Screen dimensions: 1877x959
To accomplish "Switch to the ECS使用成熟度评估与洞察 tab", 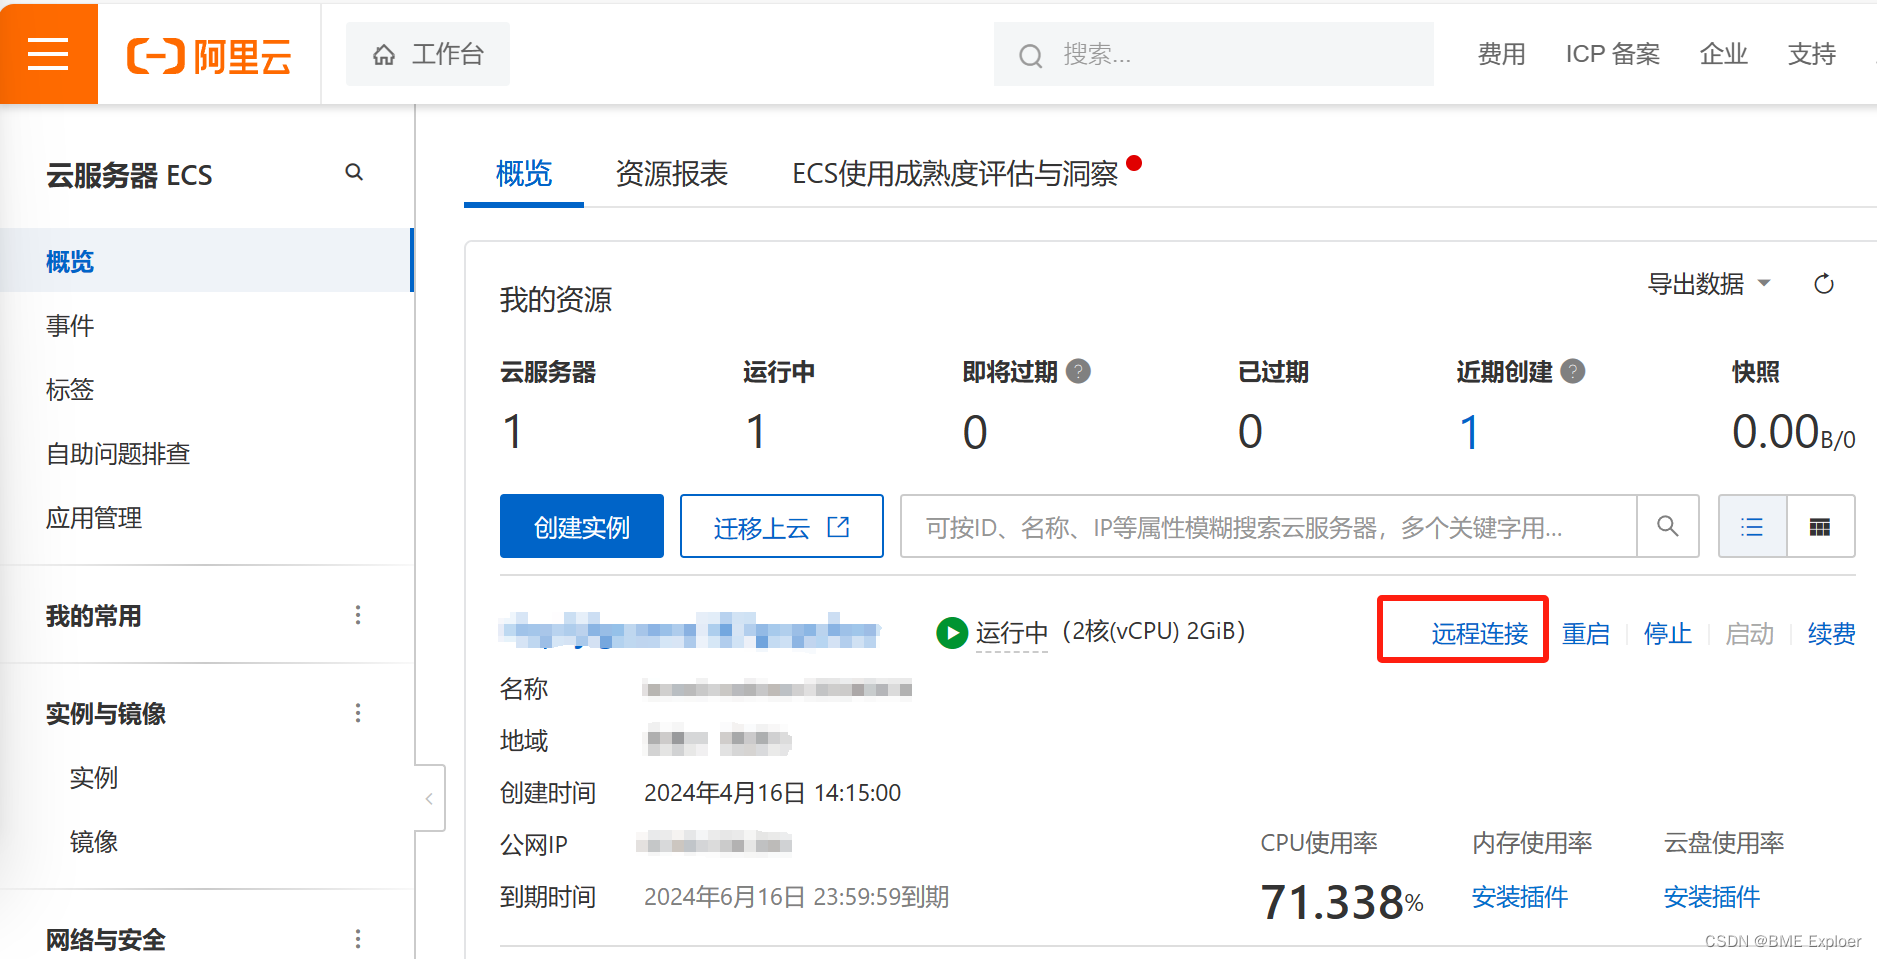I will [x=955, y=174].
